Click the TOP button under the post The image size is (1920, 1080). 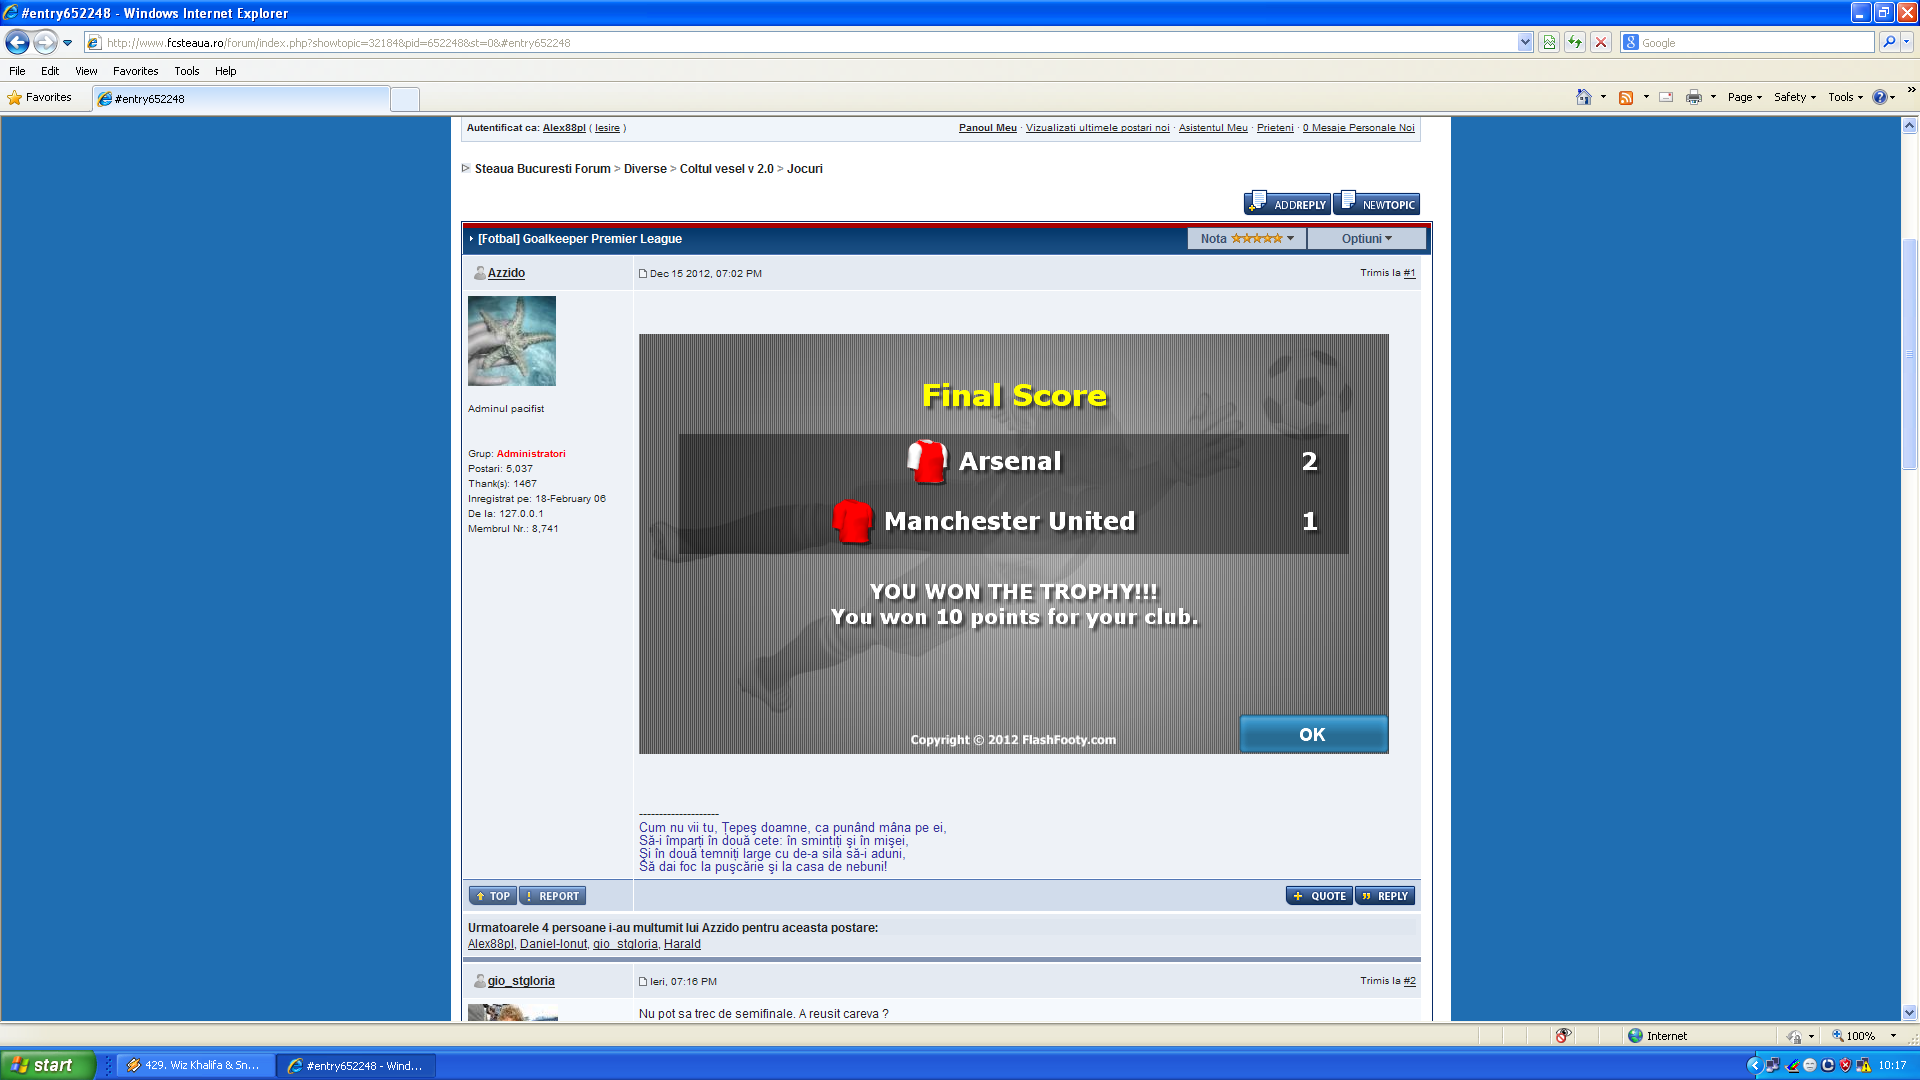click(x=493, y=896)
